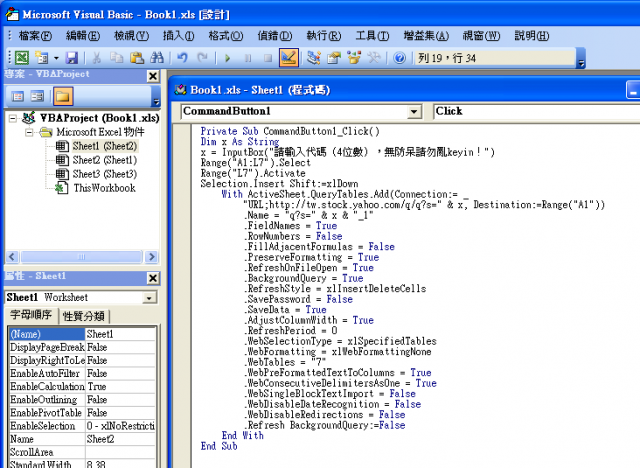The height and width of the screenshot is (468, 640).
Task: Open the Properties Window toolbar icon
Action: click(334, 58)
